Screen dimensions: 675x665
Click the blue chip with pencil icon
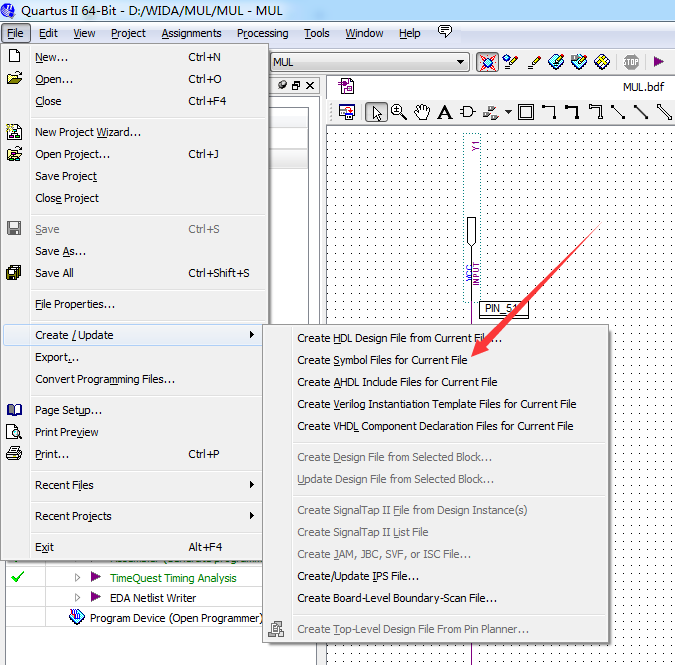(556, 62)
